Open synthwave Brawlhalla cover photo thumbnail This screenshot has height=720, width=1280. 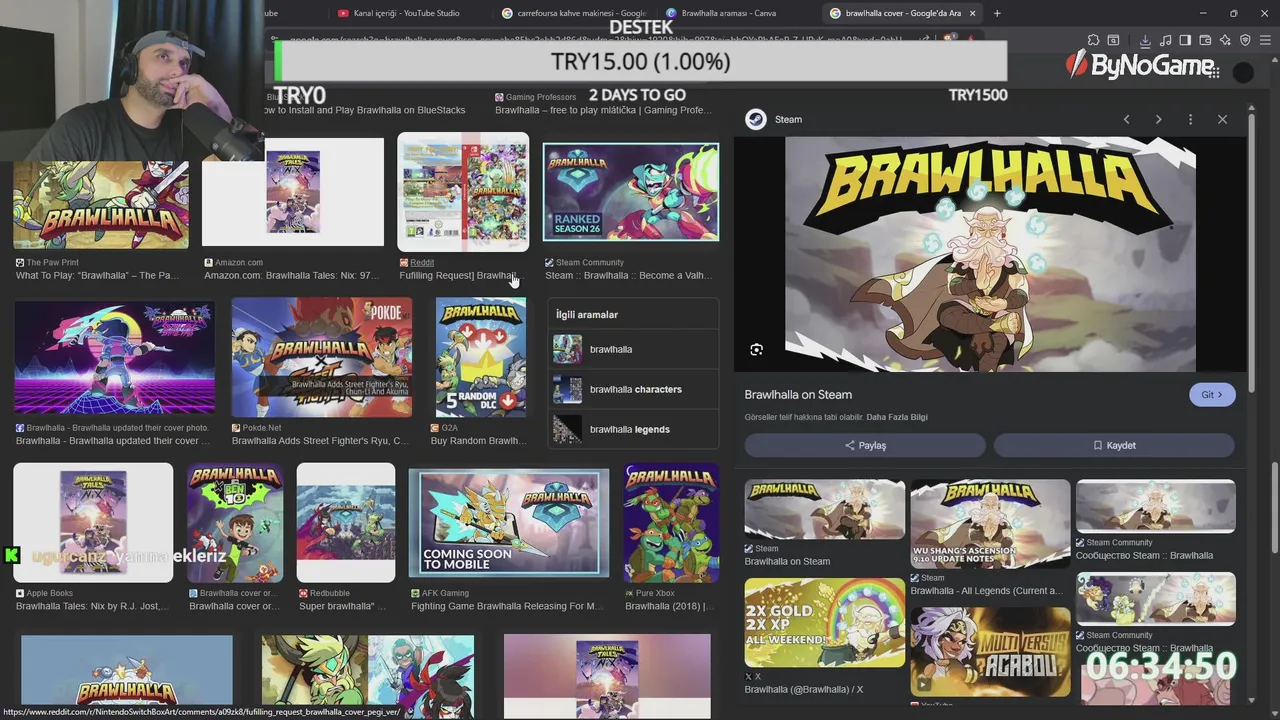(114, 357)
